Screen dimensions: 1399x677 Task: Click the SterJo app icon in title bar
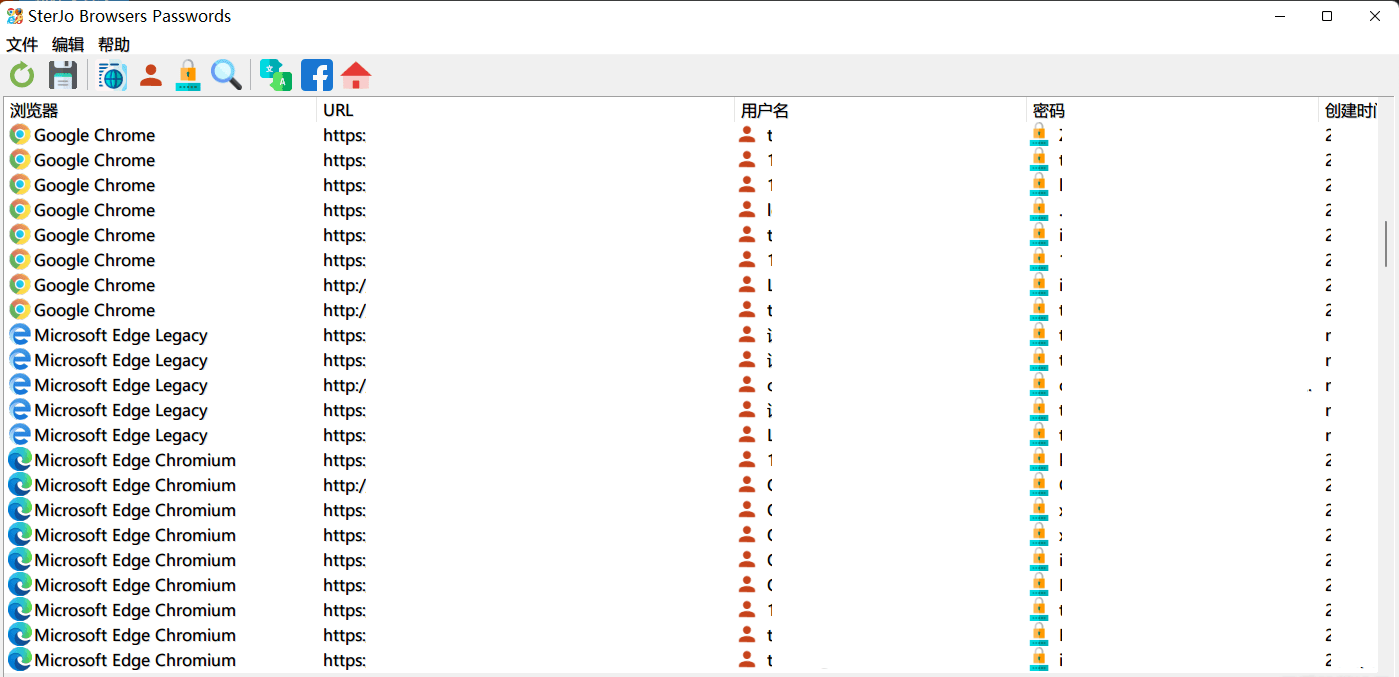click(14, 16)
